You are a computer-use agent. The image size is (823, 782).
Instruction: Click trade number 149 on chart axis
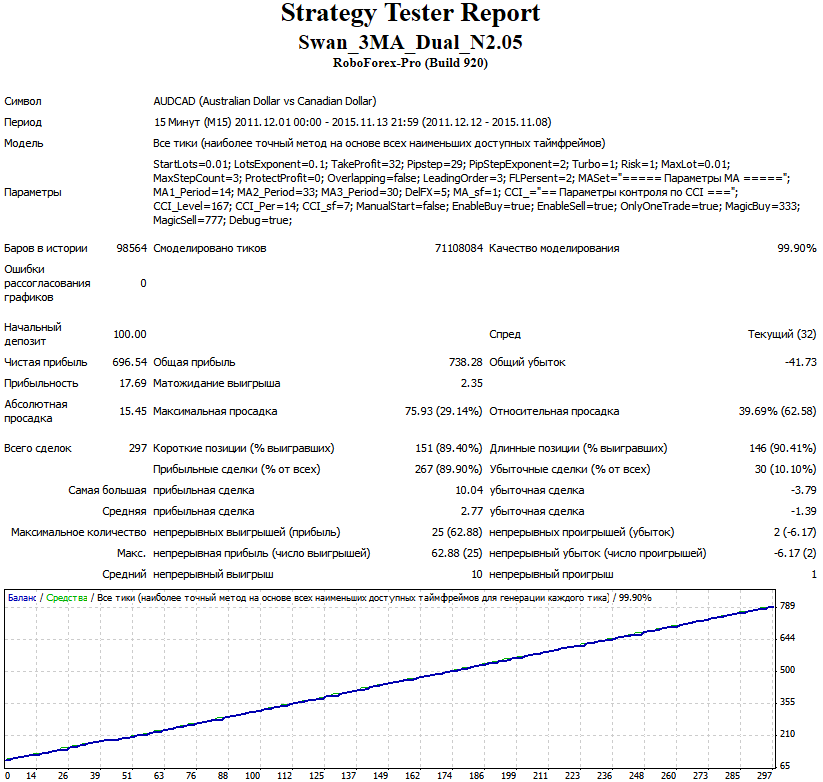381,776
